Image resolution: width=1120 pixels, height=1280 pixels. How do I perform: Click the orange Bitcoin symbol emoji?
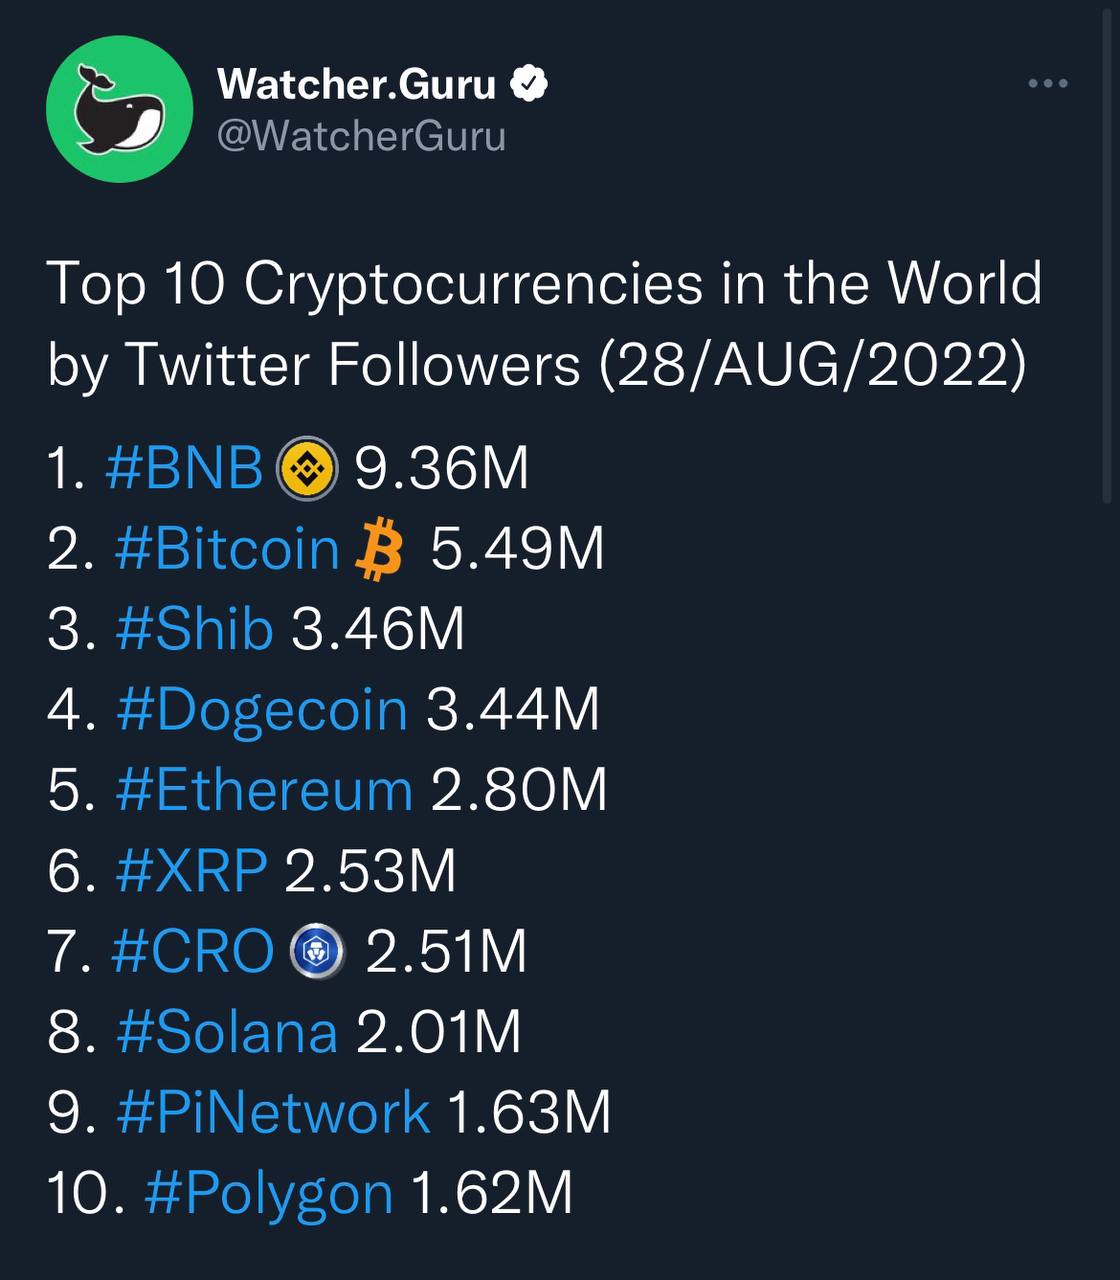(x=380, y=551)
